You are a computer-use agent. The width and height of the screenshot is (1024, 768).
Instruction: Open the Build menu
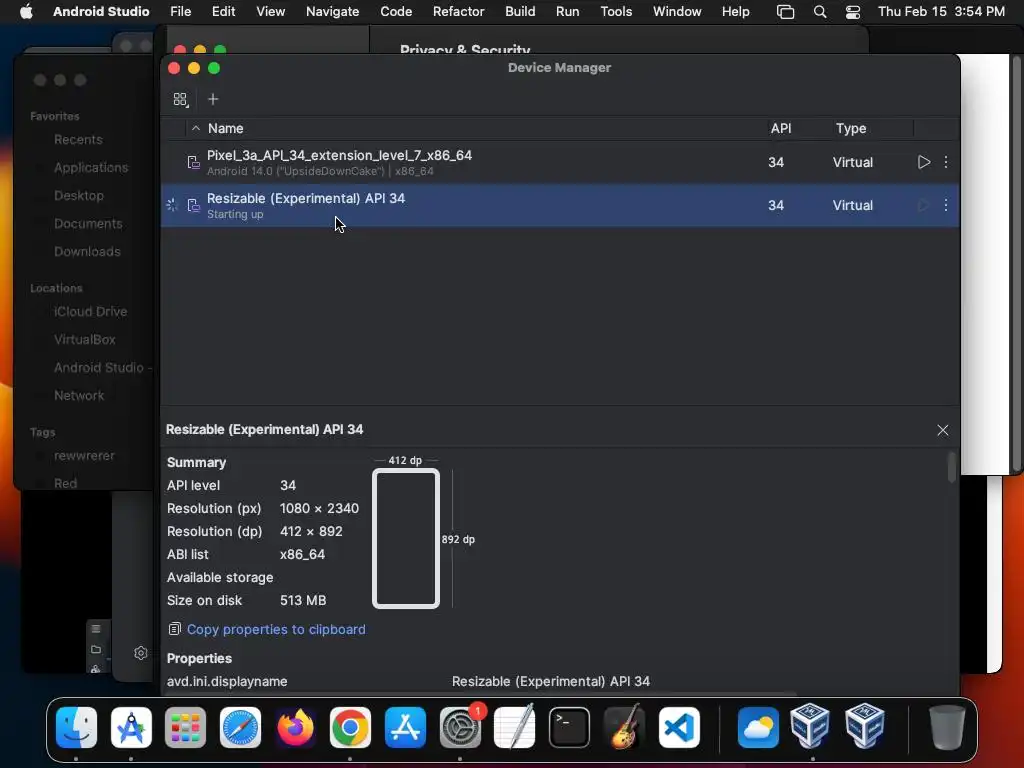520,11
